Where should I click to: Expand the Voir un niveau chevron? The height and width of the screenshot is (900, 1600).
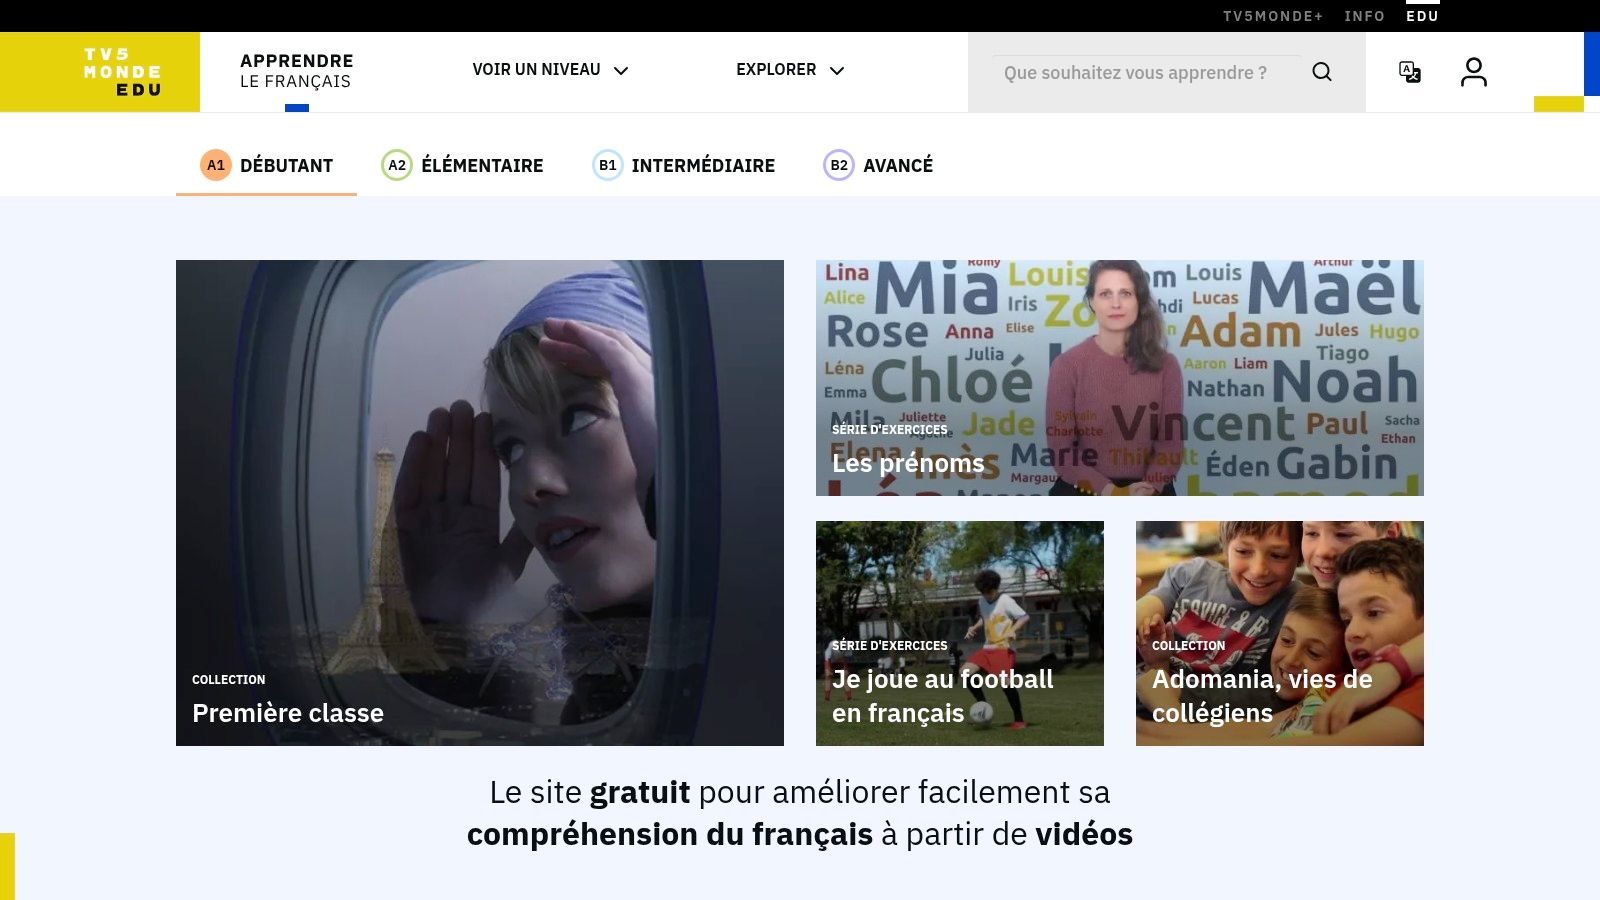tap(621, 70)
